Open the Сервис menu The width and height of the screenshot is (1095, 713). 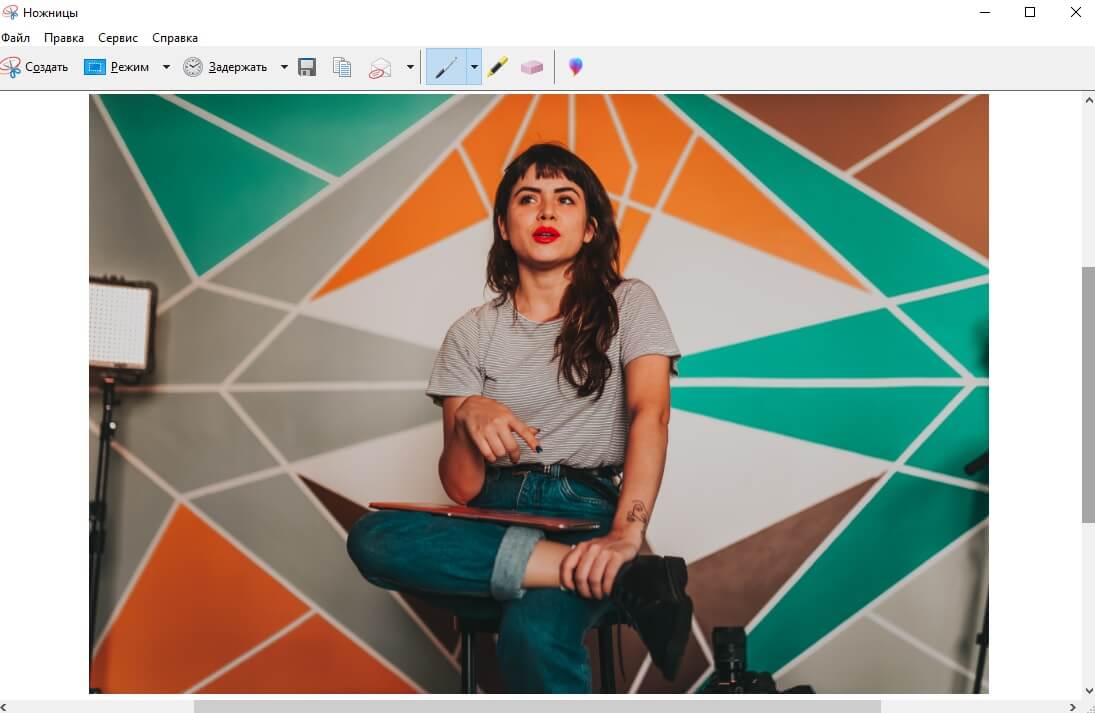click(x=118, y=38)
